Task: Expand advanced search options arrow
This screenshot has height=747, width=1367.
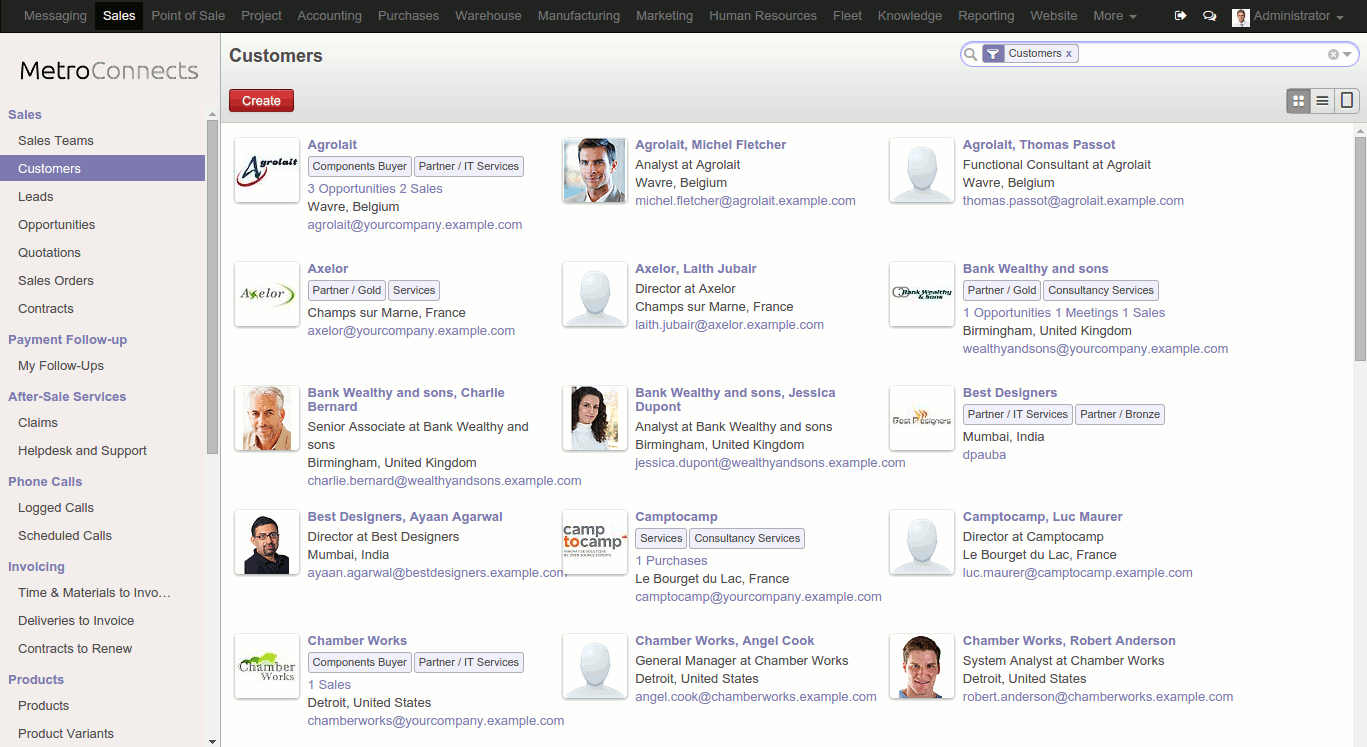Action: pos(1347,54)
